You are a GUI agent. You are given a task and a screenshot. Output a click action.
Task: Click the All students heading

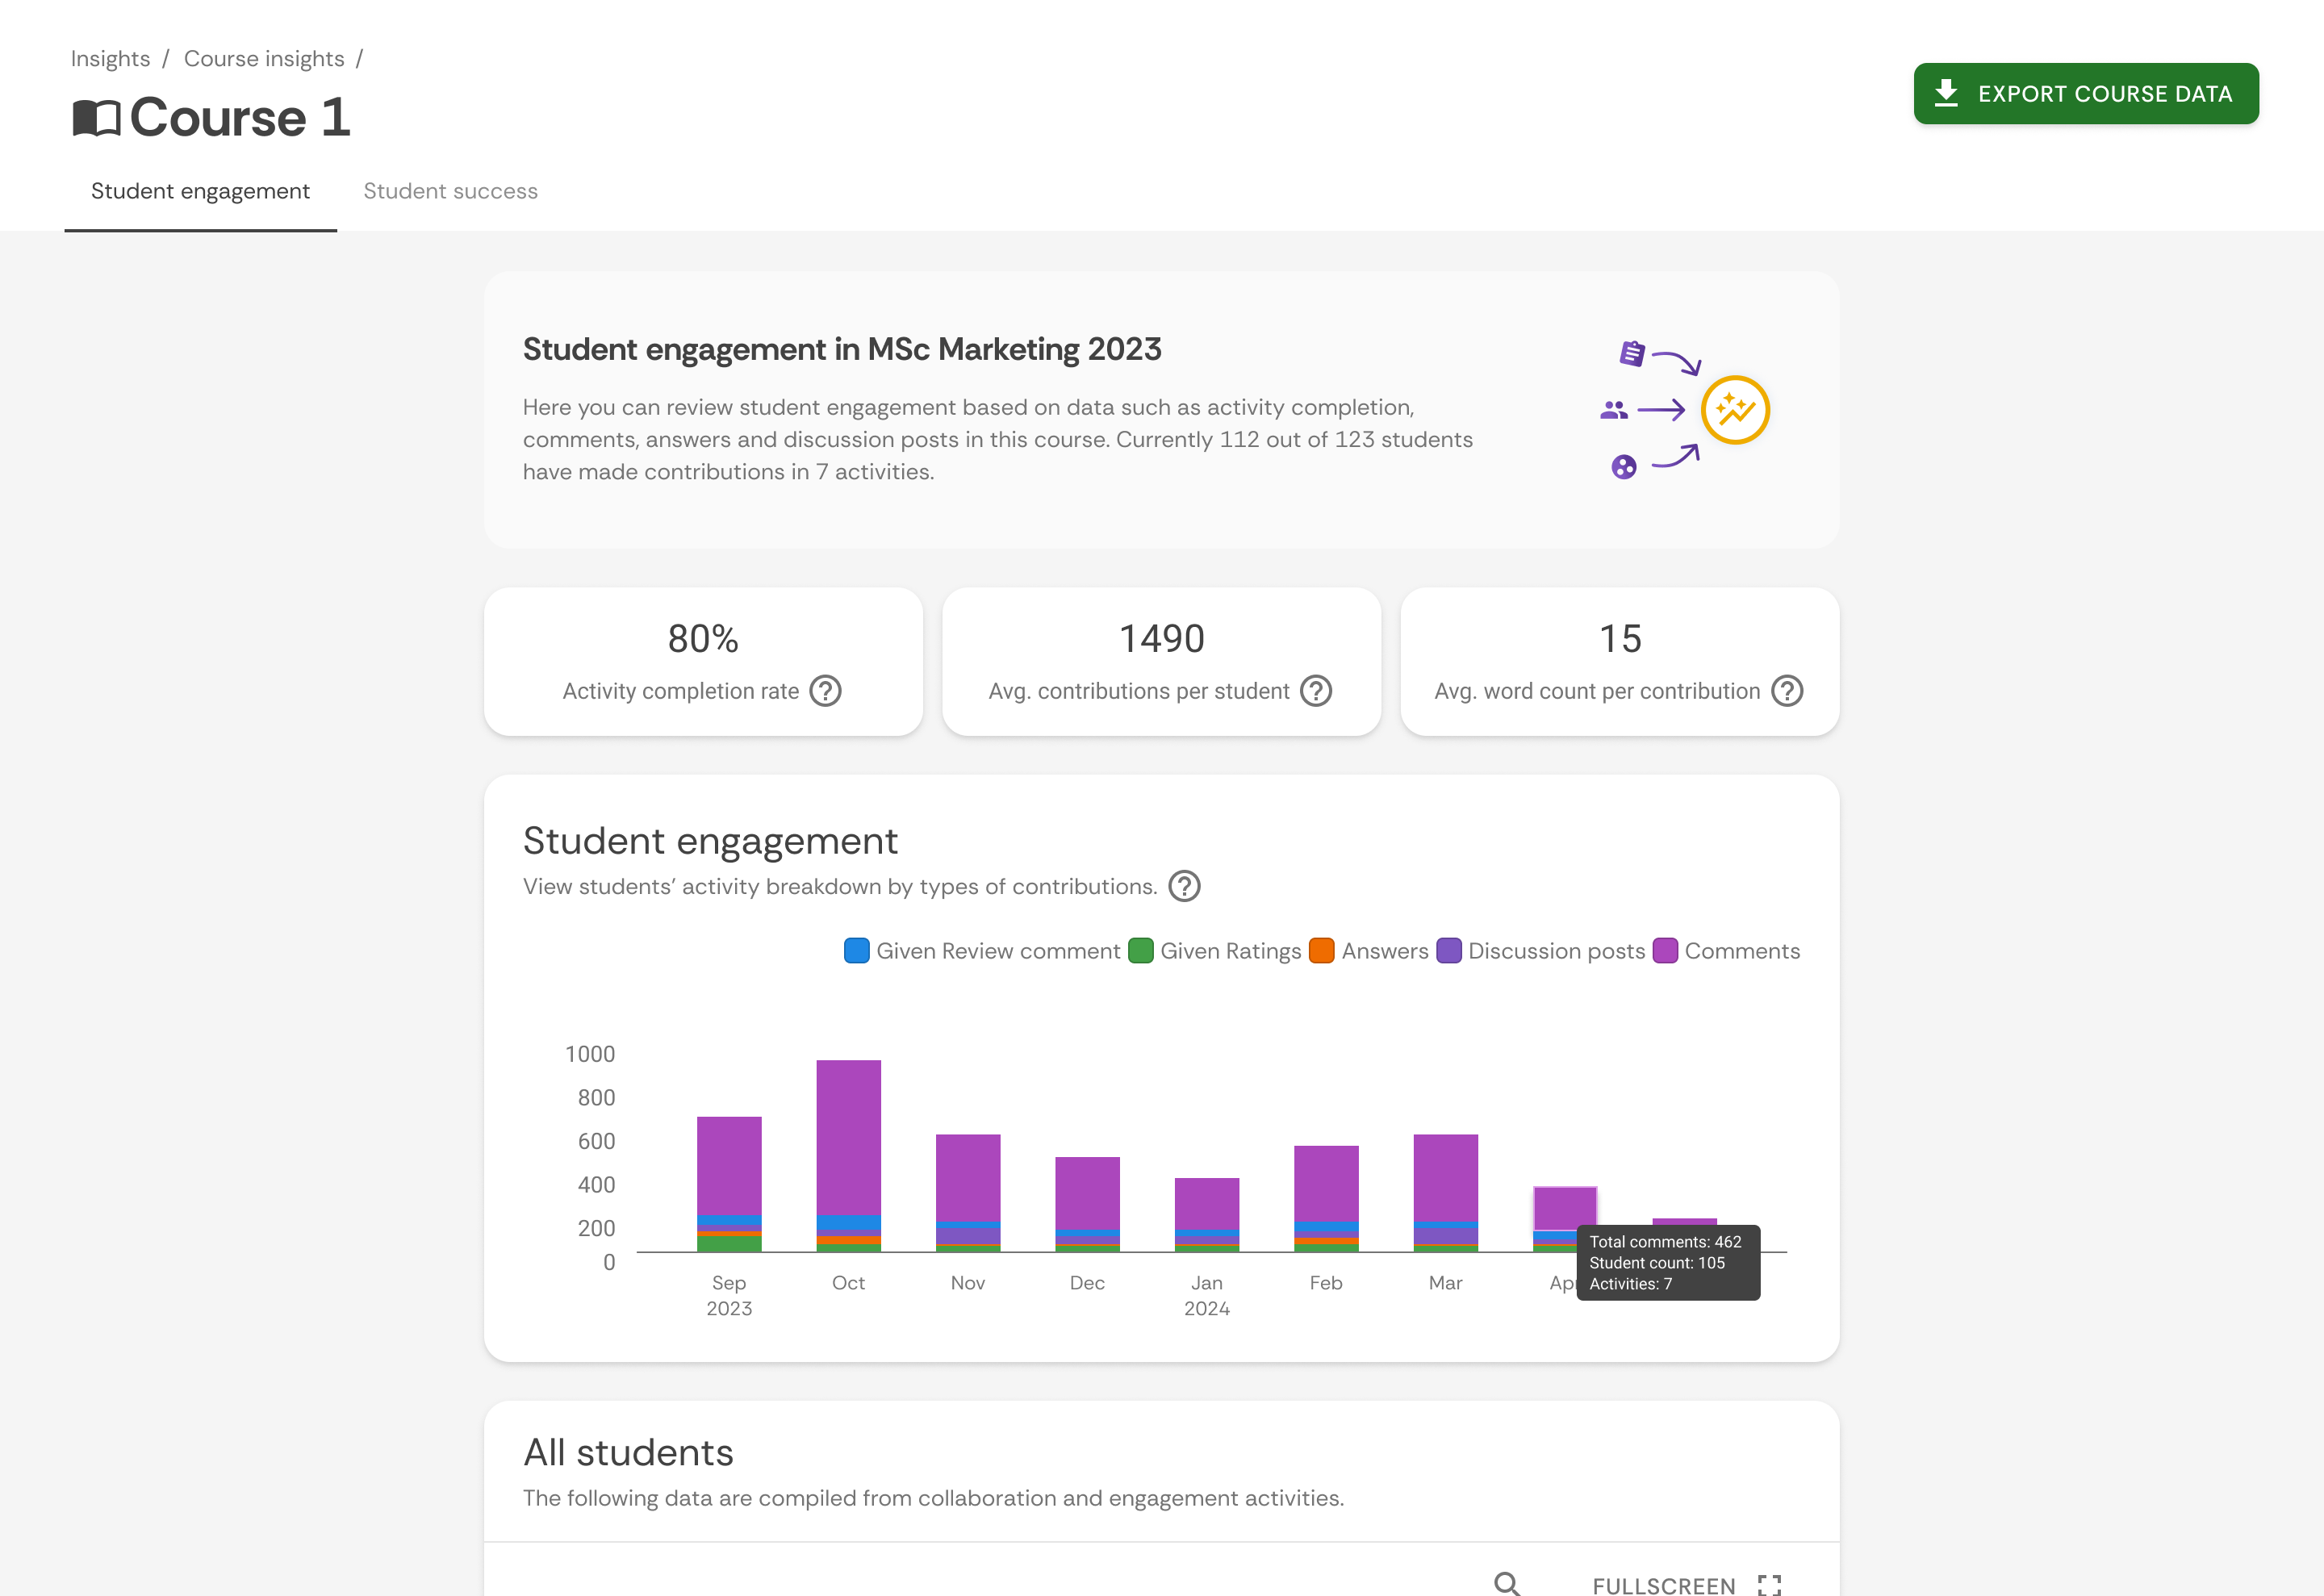pyautogui.click(x=628, y=1452)
